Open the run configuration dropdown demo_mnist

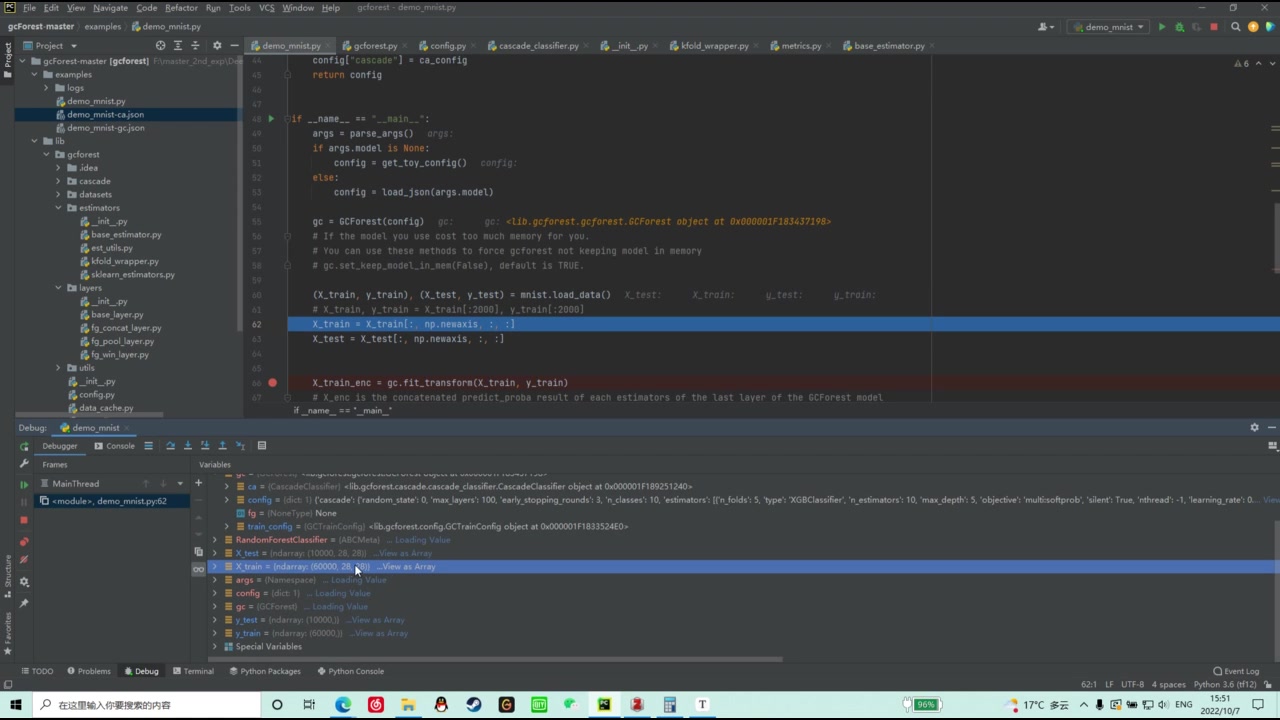point(1108,27)
